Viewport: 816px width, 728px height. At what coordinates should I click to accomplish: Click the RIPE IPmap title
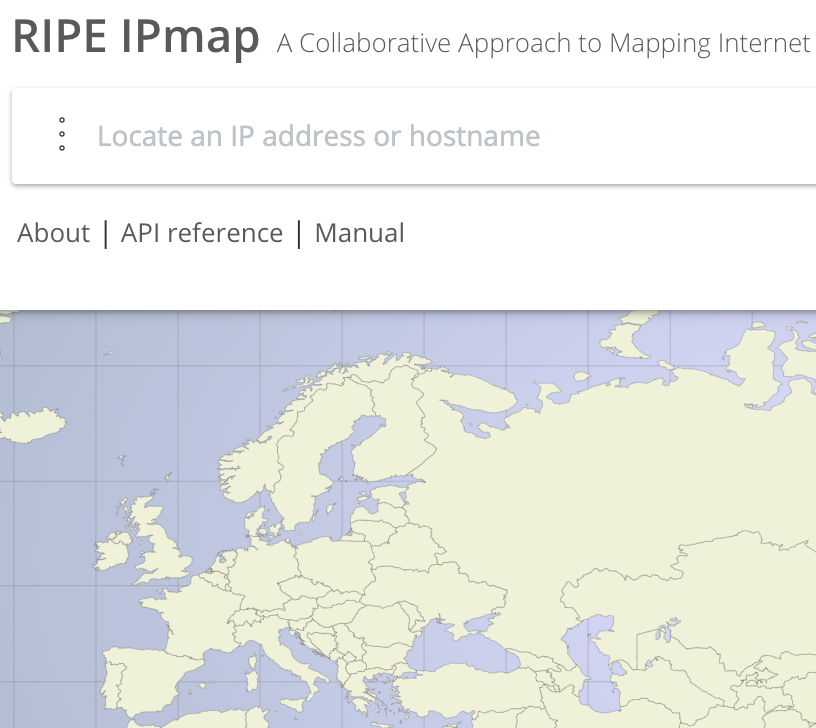[136, 37]
